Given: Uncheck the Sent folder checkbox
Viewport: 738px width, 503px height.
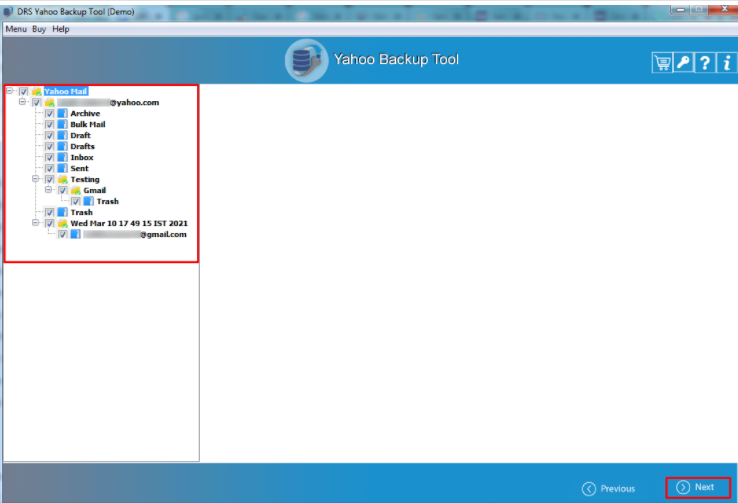Looking at the screenshot, I should [x=49, y=168].
